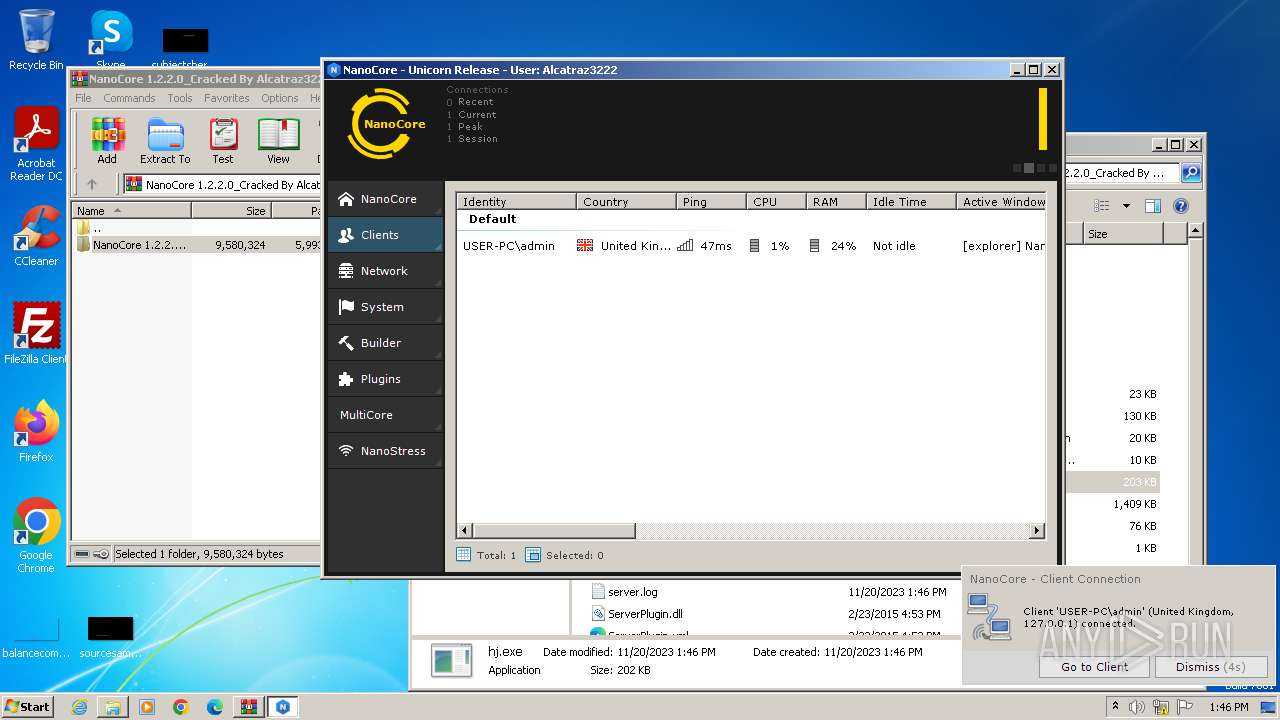Viewport: 1280px width, 720px height.
Task: Sort WinRAR list by Size column
Action: 231,211
